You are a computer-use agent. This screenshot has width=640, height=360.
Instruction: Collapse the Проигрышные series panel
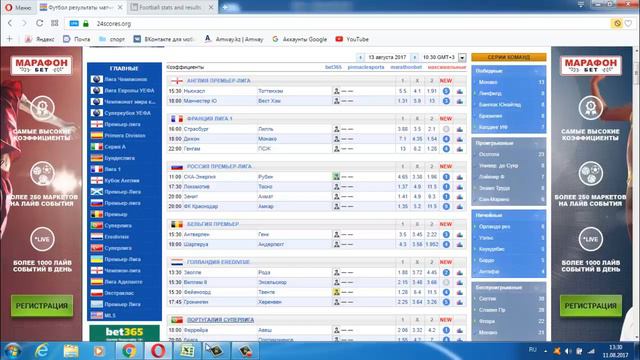pos(537,143)
